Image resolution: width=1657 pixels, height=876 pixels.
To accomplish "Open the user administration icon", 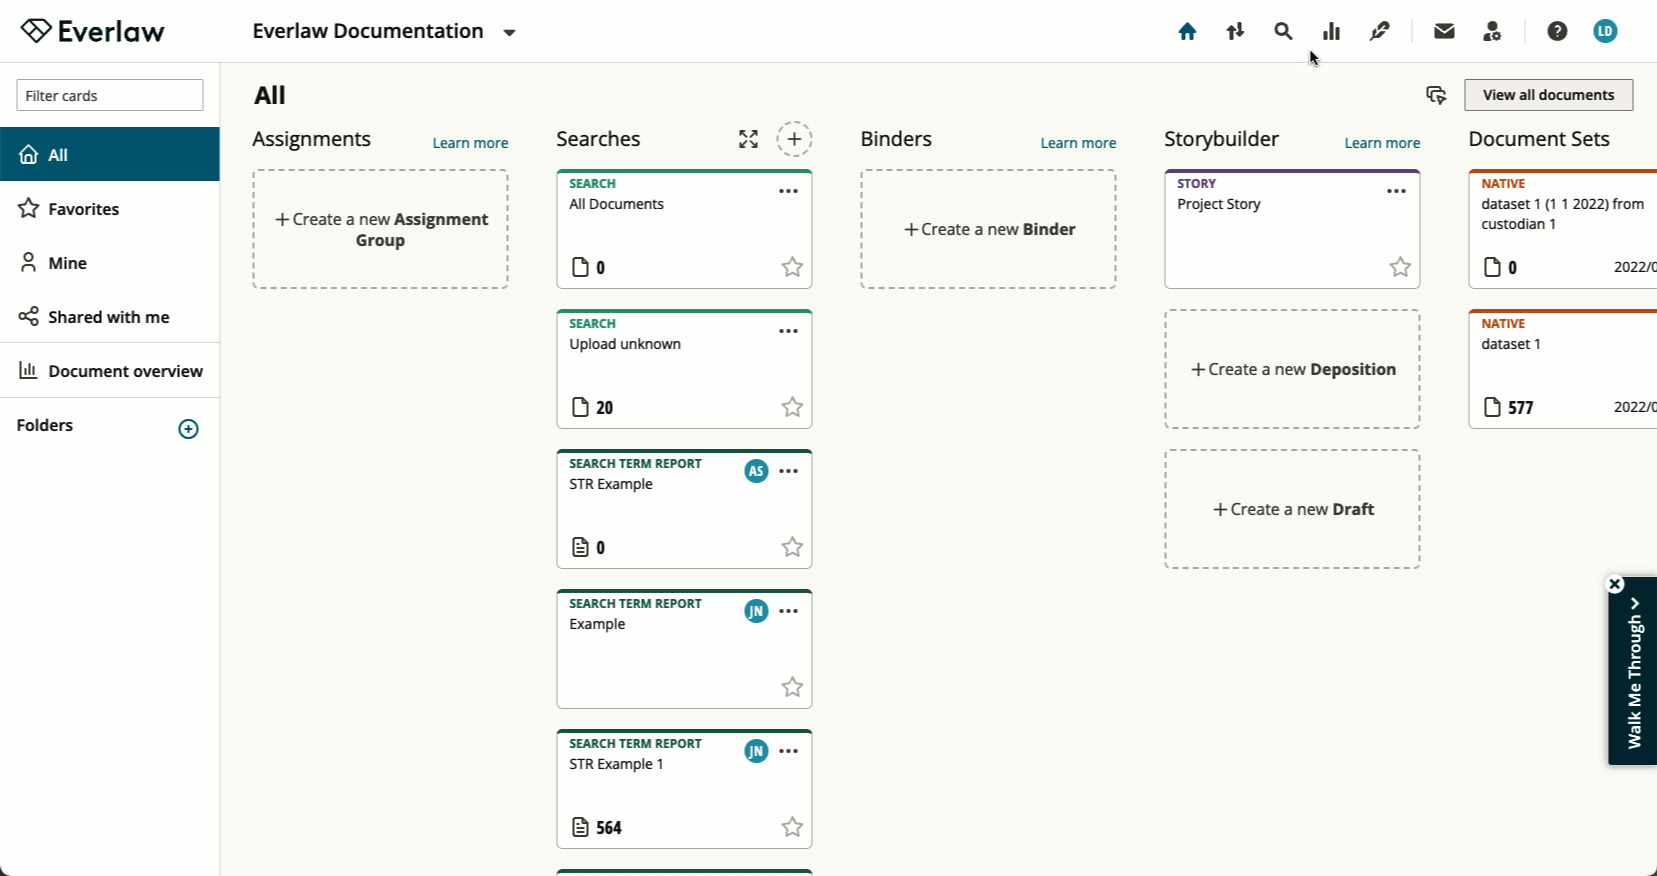I will point(1492,31).
